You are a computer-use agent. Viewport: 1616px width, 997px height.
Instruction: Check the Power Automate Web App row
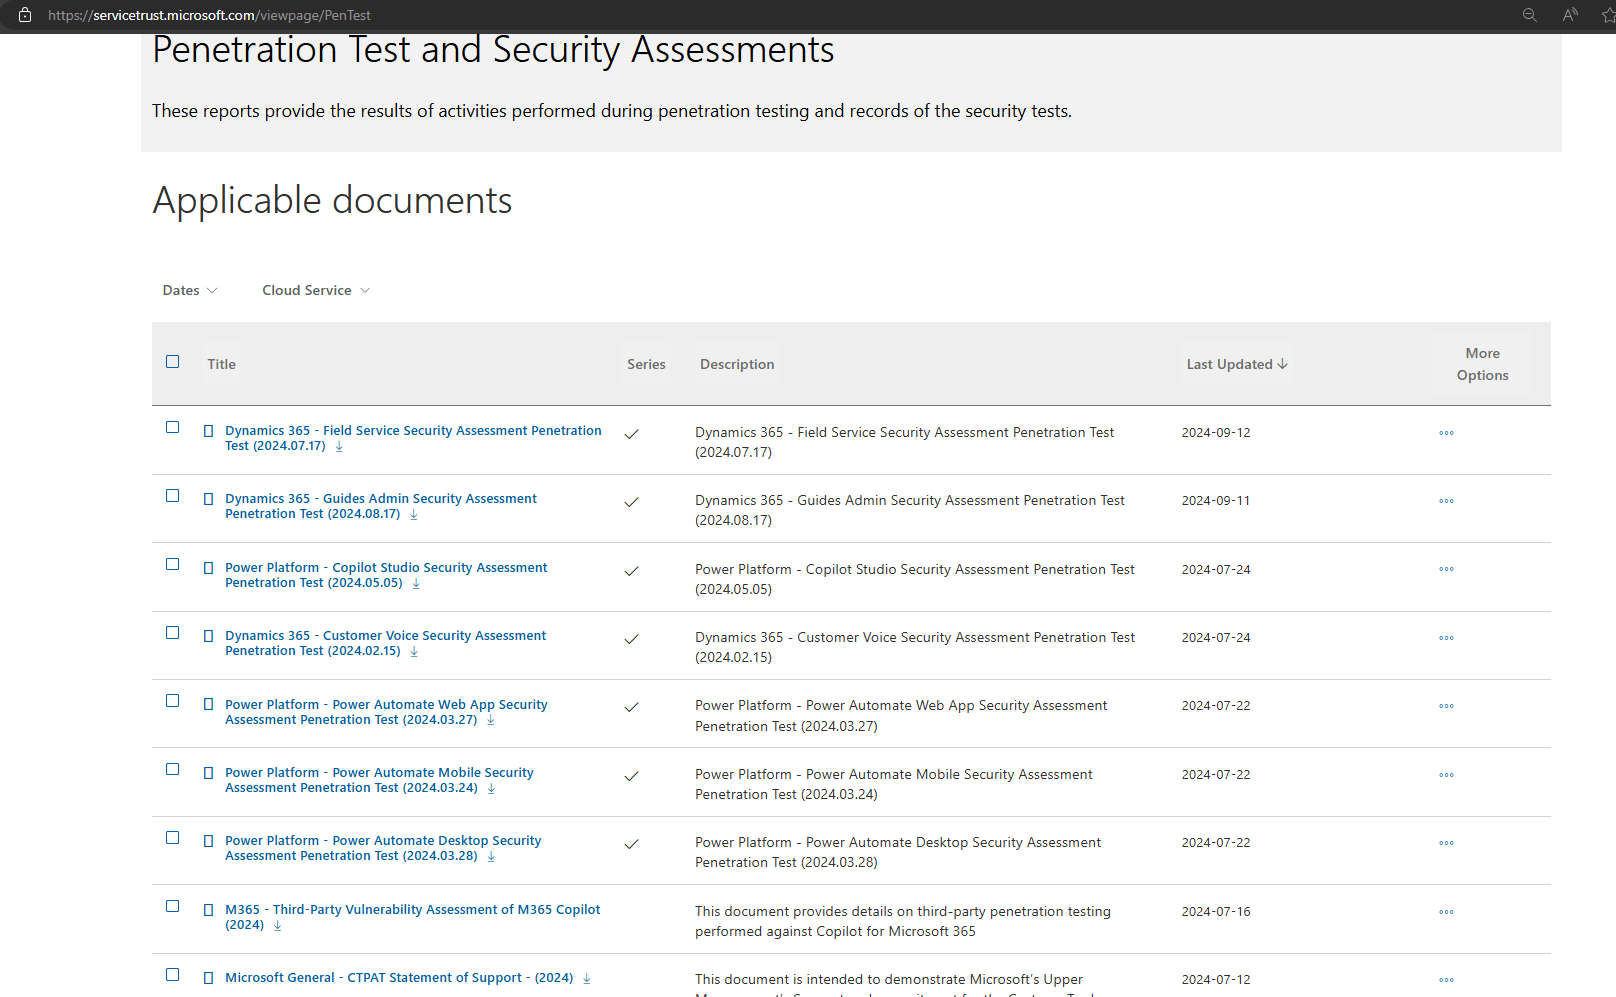point(173,701)
